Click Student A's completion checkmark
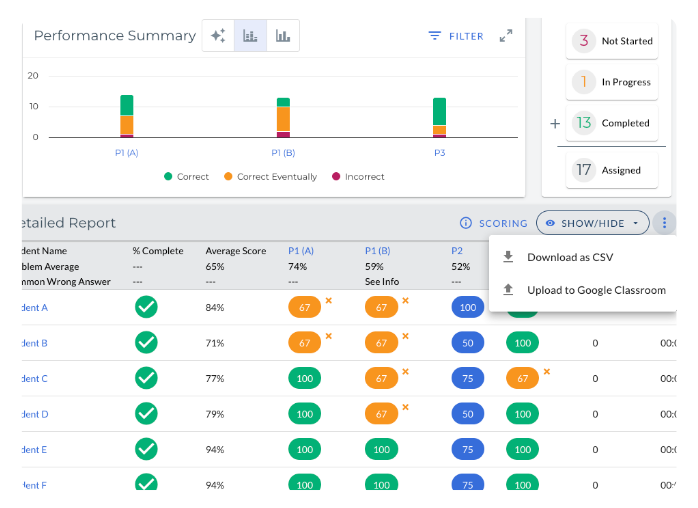 tap(146, 307)
